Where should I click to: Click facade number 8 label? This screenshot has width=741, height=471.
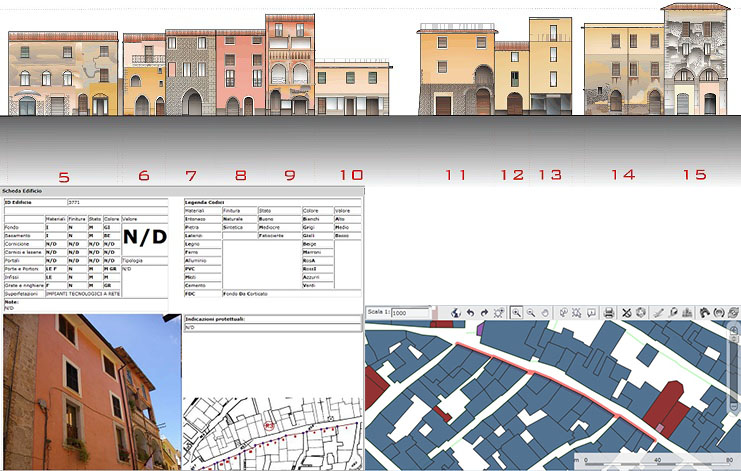click(240, 176)
